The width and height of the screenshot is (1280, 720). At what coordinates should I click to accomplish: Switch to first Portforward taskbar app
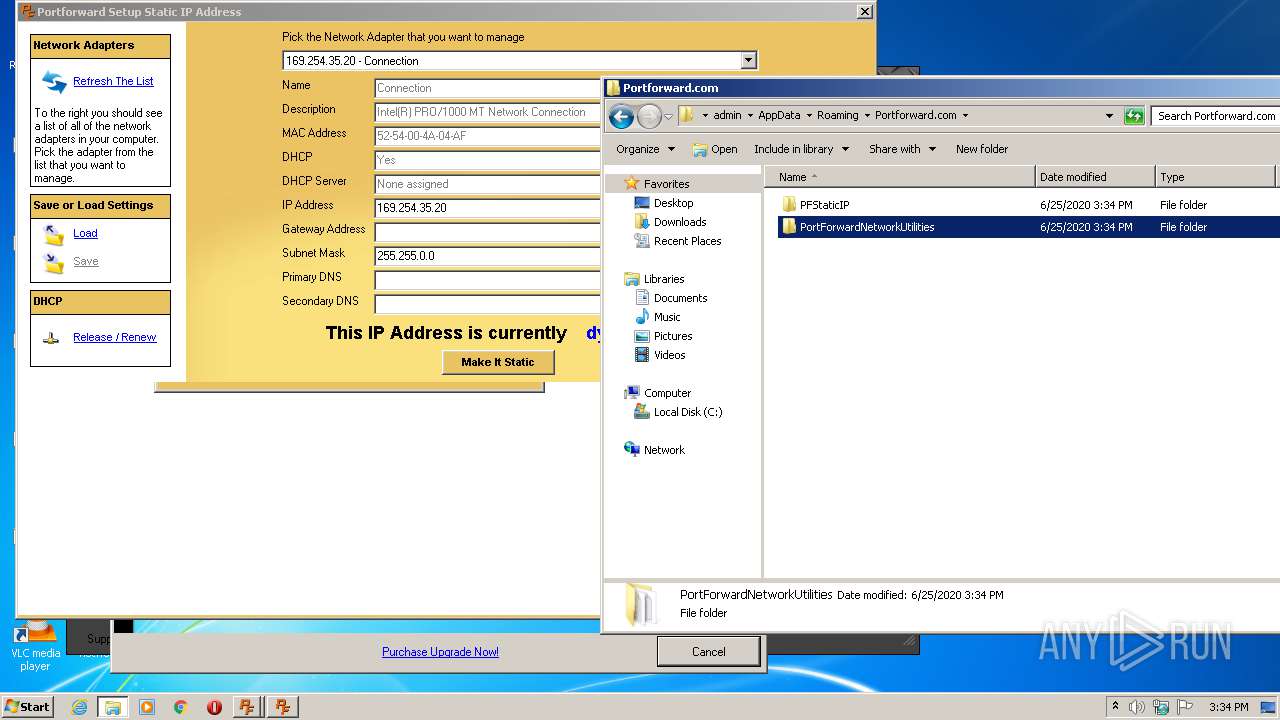pos(247,707)
